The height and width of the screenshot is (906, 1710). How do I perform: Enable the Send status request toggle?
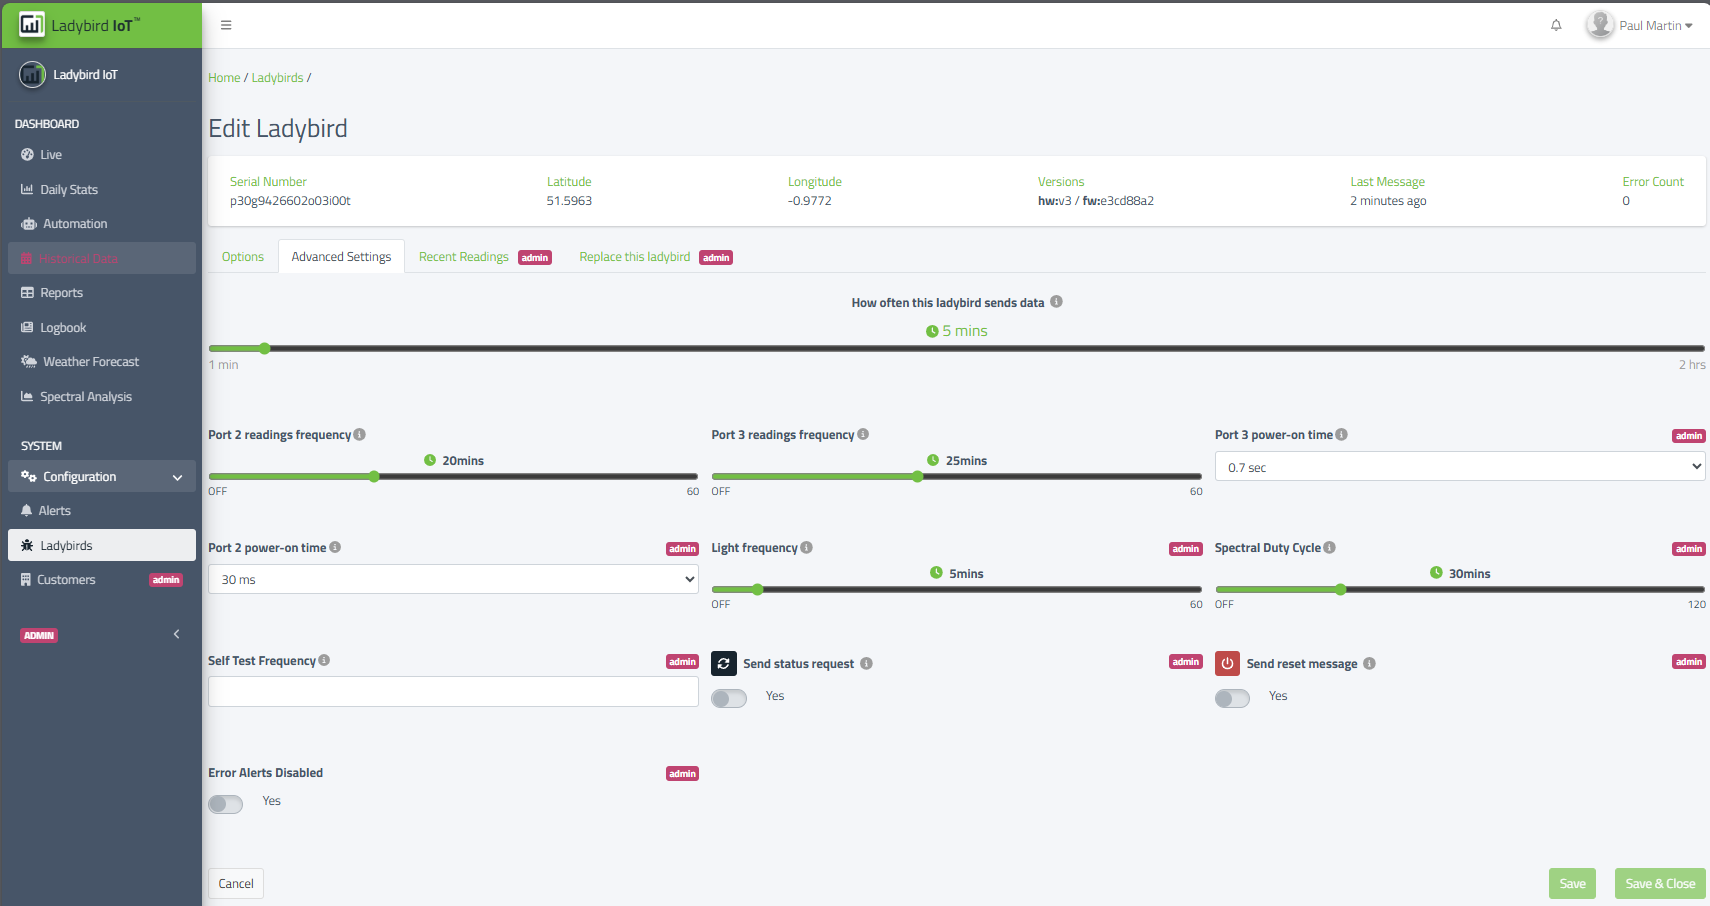(729, 698)
